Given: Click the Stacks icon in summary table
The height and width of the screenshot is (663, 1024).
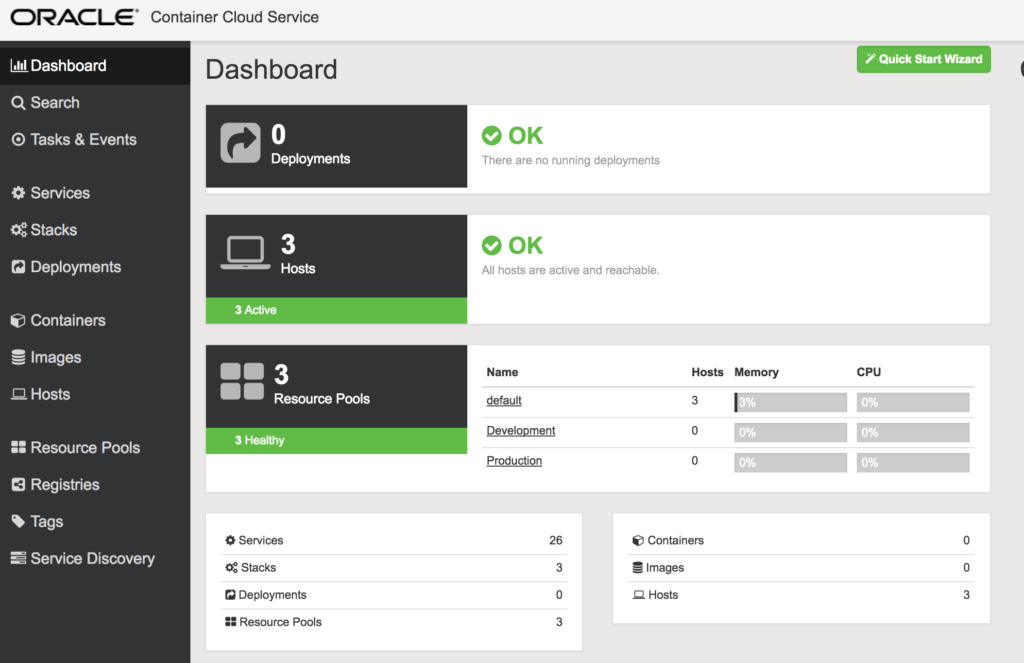Looking at the screenshot, I should point(231,568).
